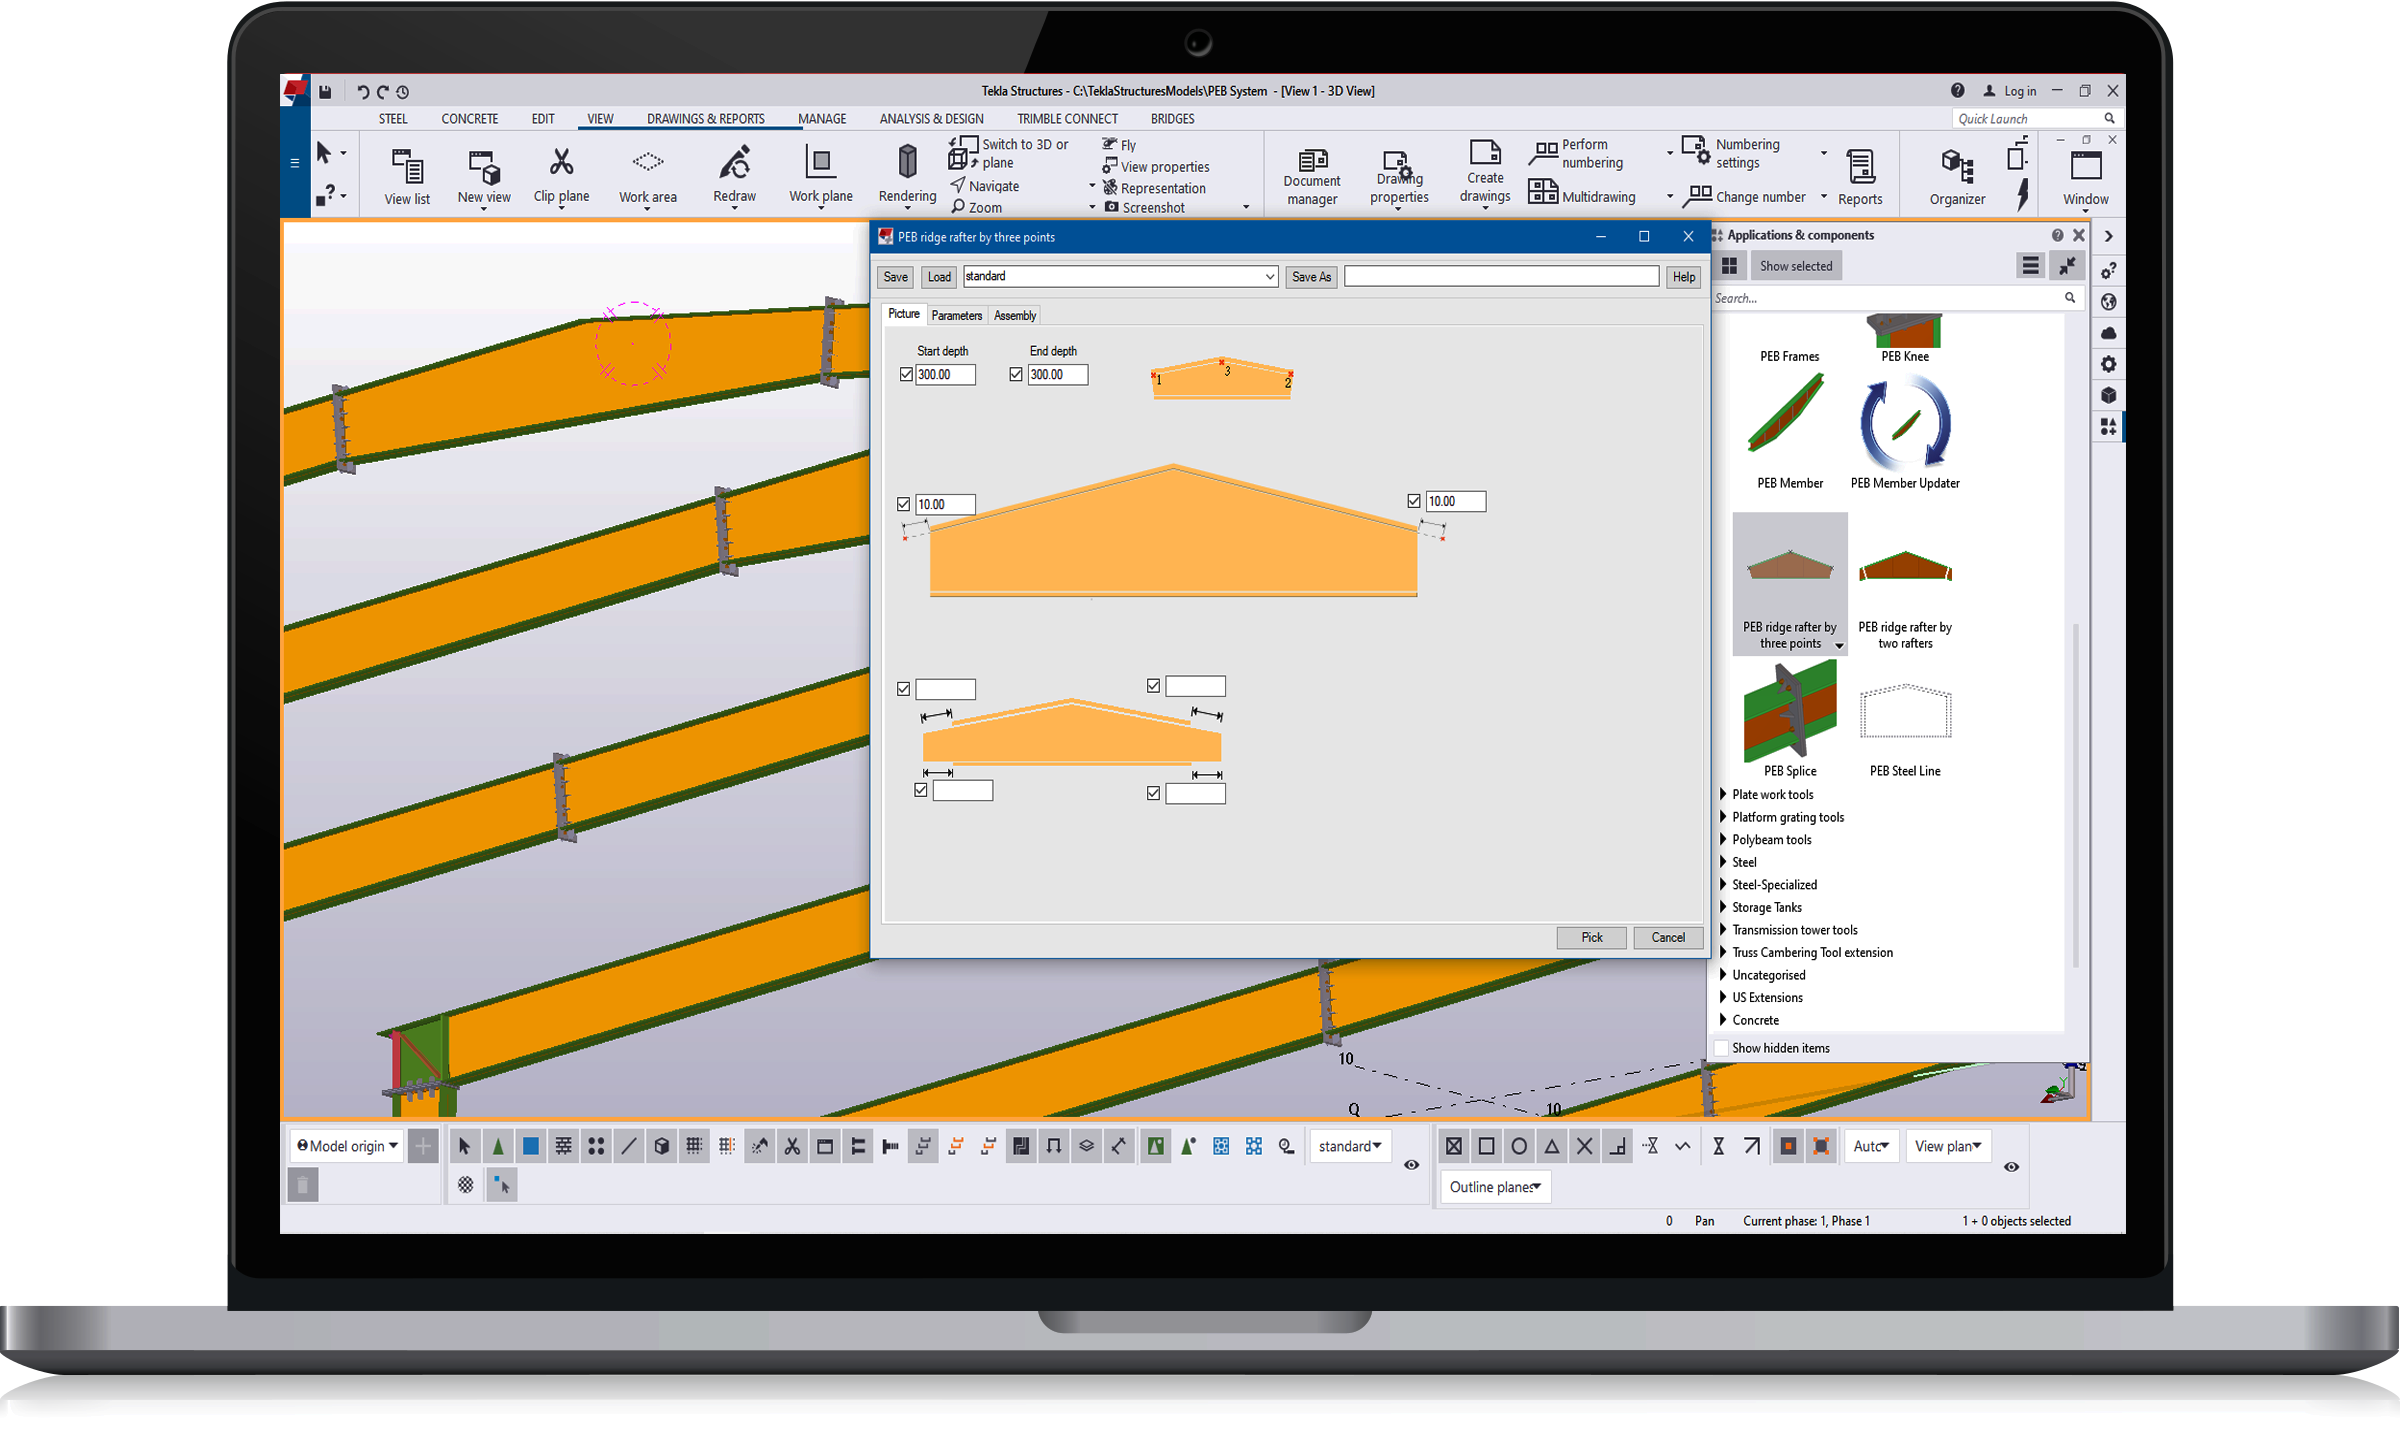Viewport: 2400px width, 1444px height.
Task: Select the Work plane tool
Action: click(820, 175)
